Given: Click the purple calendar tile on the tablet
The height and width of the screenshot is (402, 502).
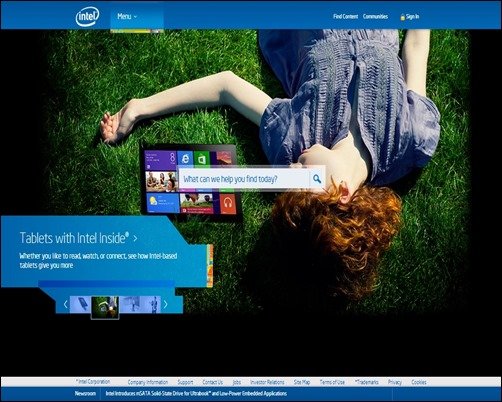Looking at the screenshot, I should (161, 161).
